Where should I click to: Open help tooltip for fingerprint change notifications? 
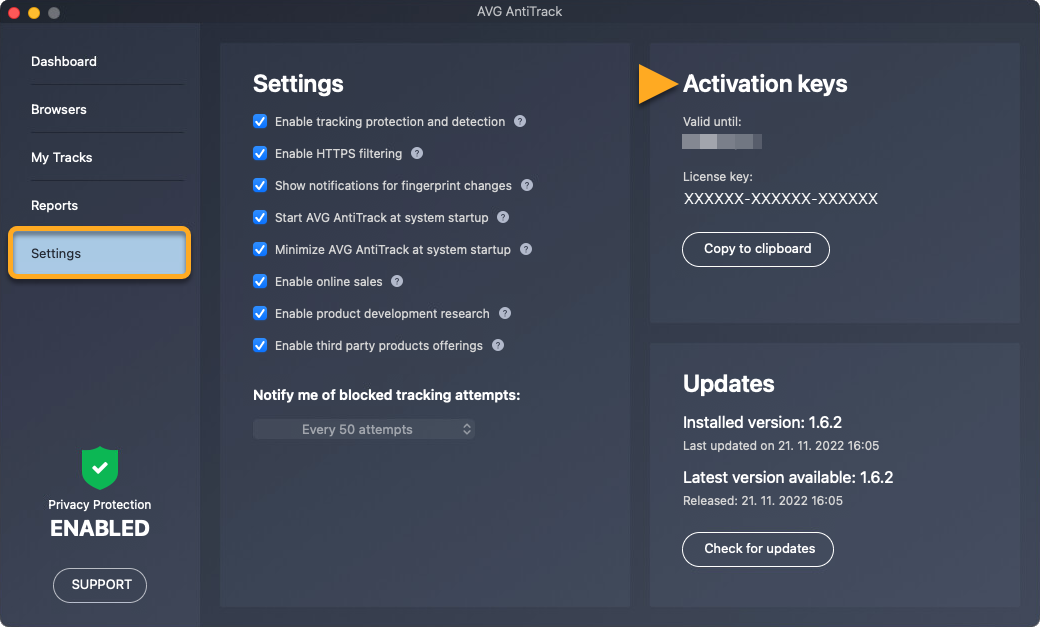(x=527, y=185)
